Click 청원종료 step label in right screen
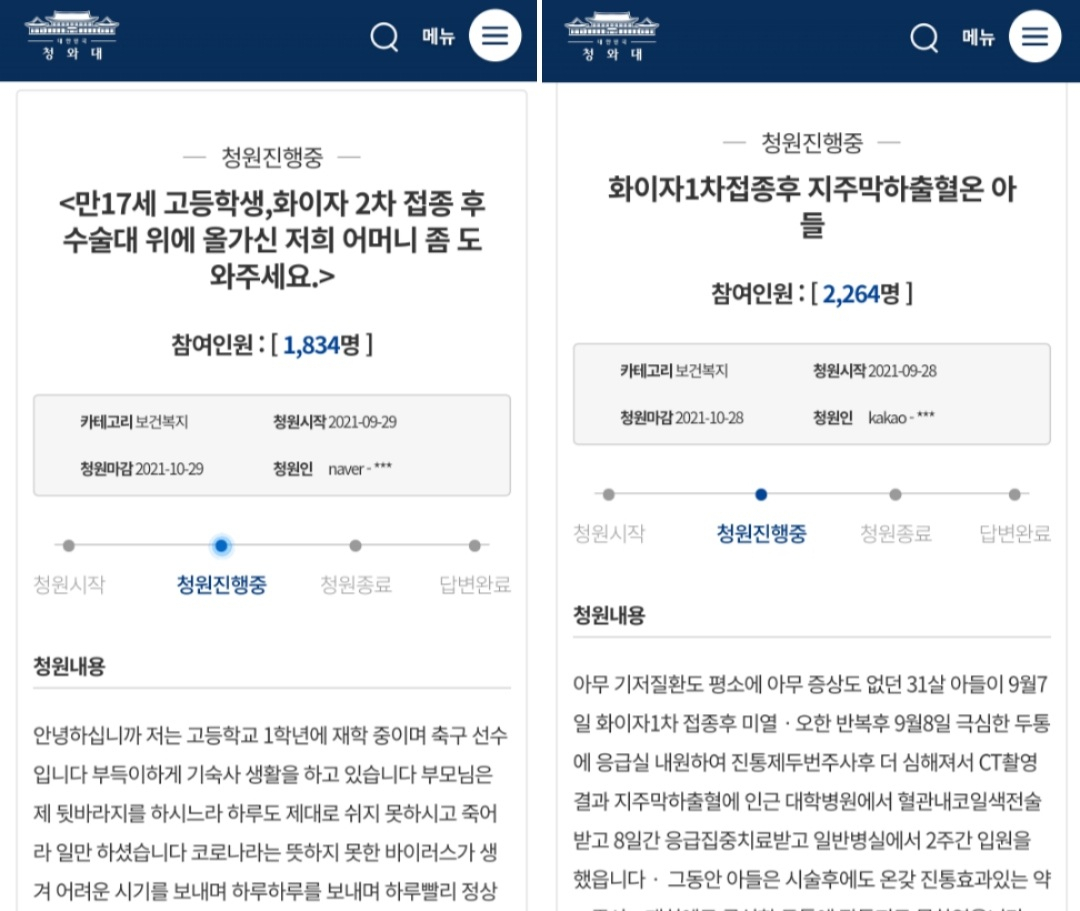 pyautogui.click(x=895, y=533)
